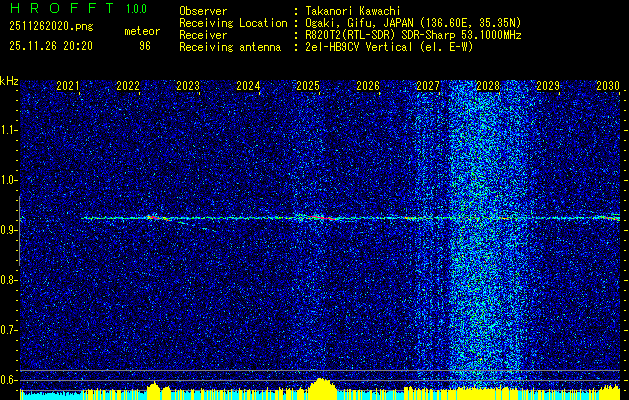Click the antenna value 2el-HB9CV Vertical
Viewport: 629px width, 400px height.
coord(359,47)
